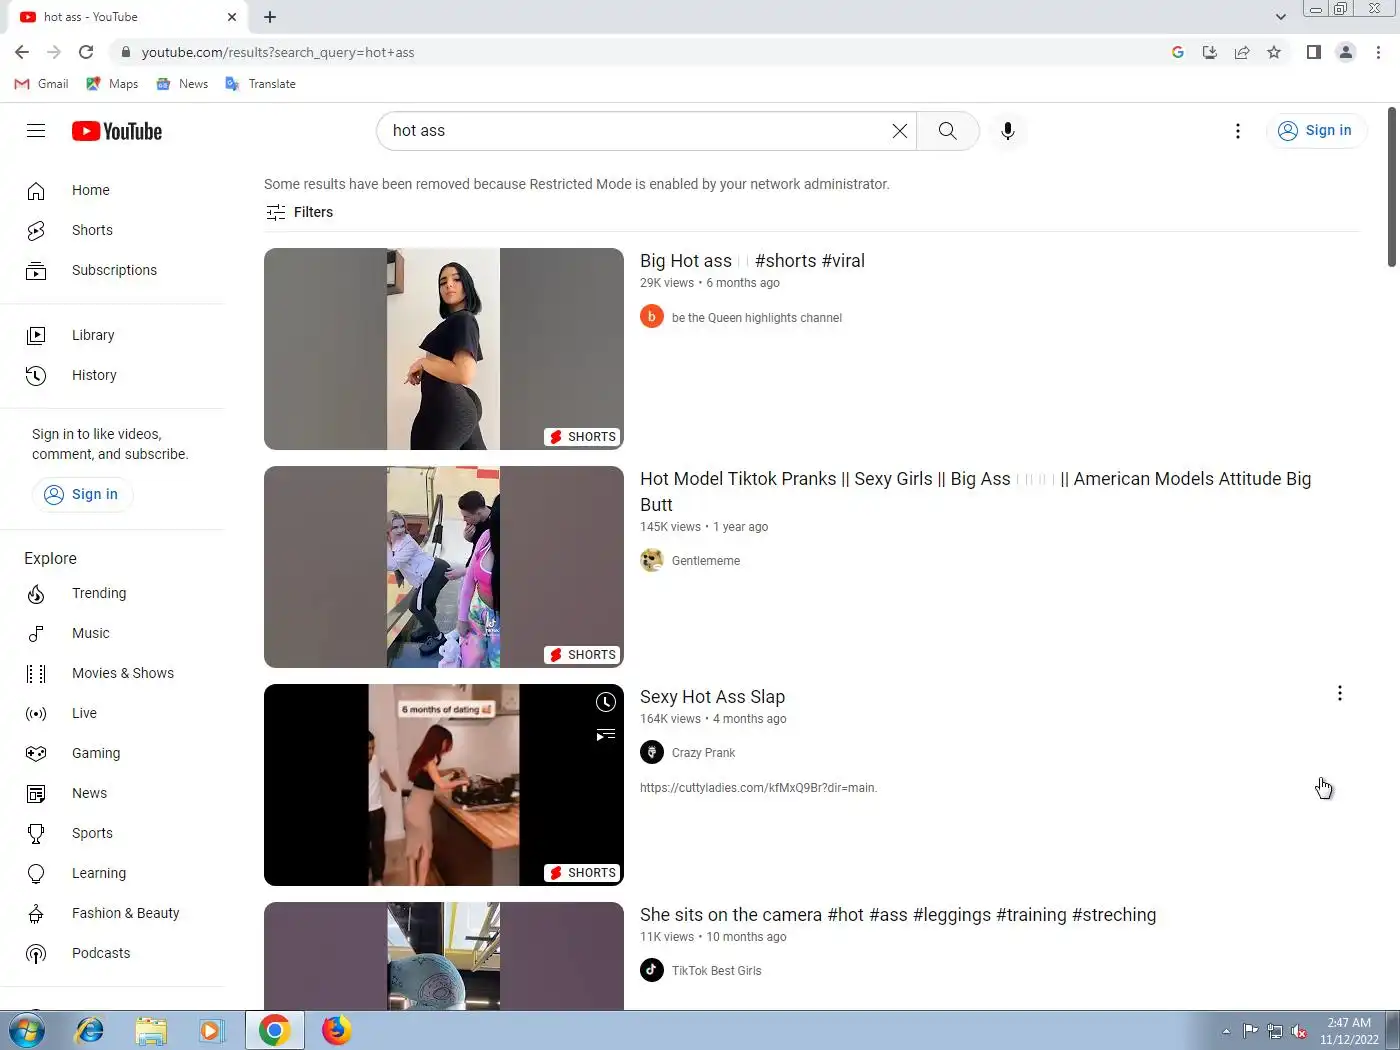Reload the page
1400x1050 pixels.
pos(86,52)
